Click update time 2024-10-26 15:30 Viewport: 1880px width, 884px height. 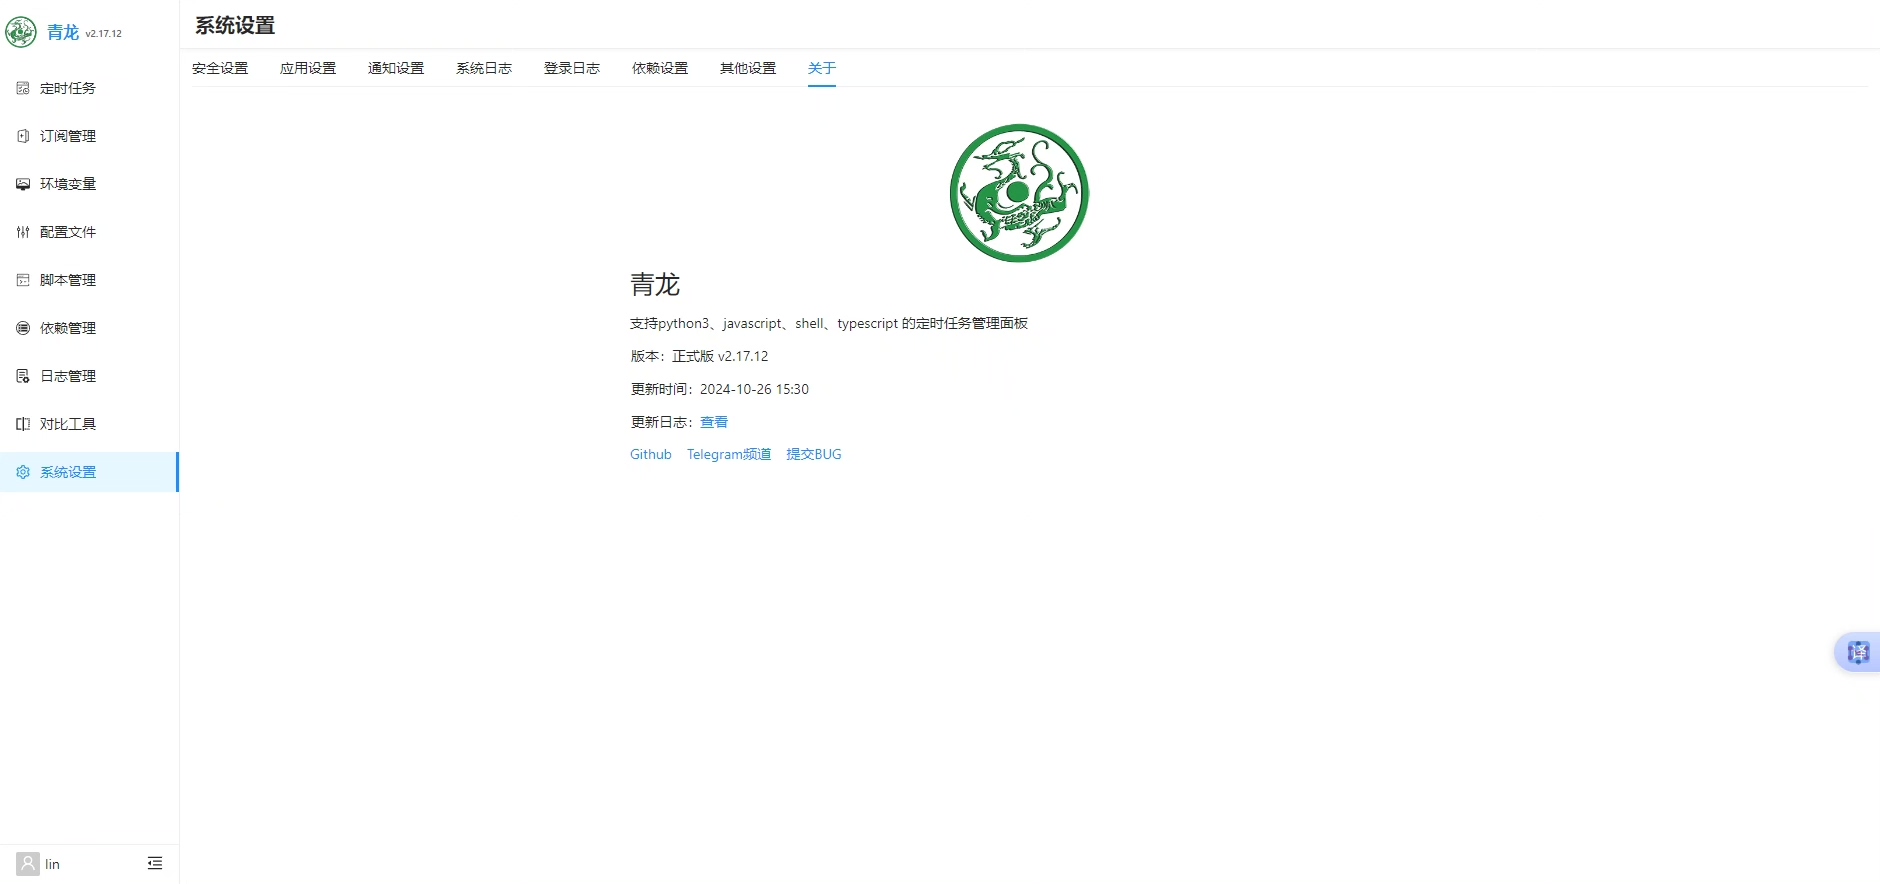point(754,389)
